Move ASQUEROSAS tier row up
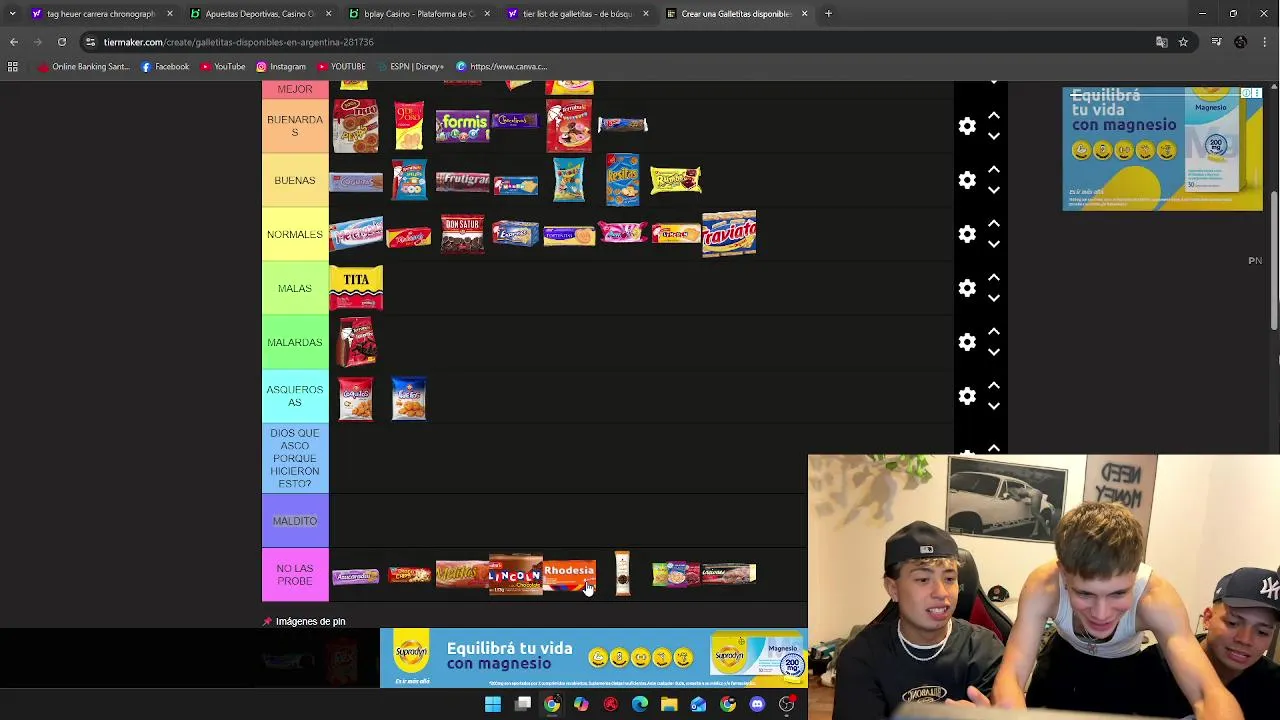The height and width of the screenshot is (720, 1280). coord(994,386)
